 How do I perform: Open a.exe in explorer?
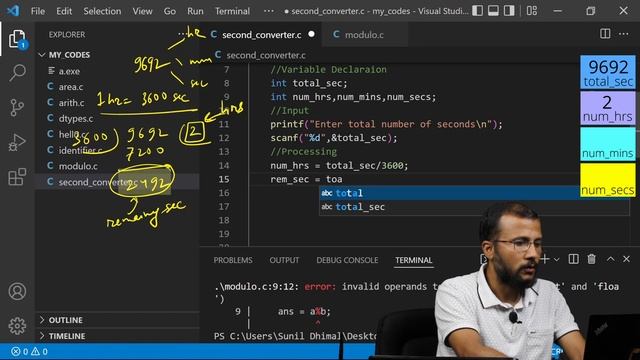(x=69, y=71)
